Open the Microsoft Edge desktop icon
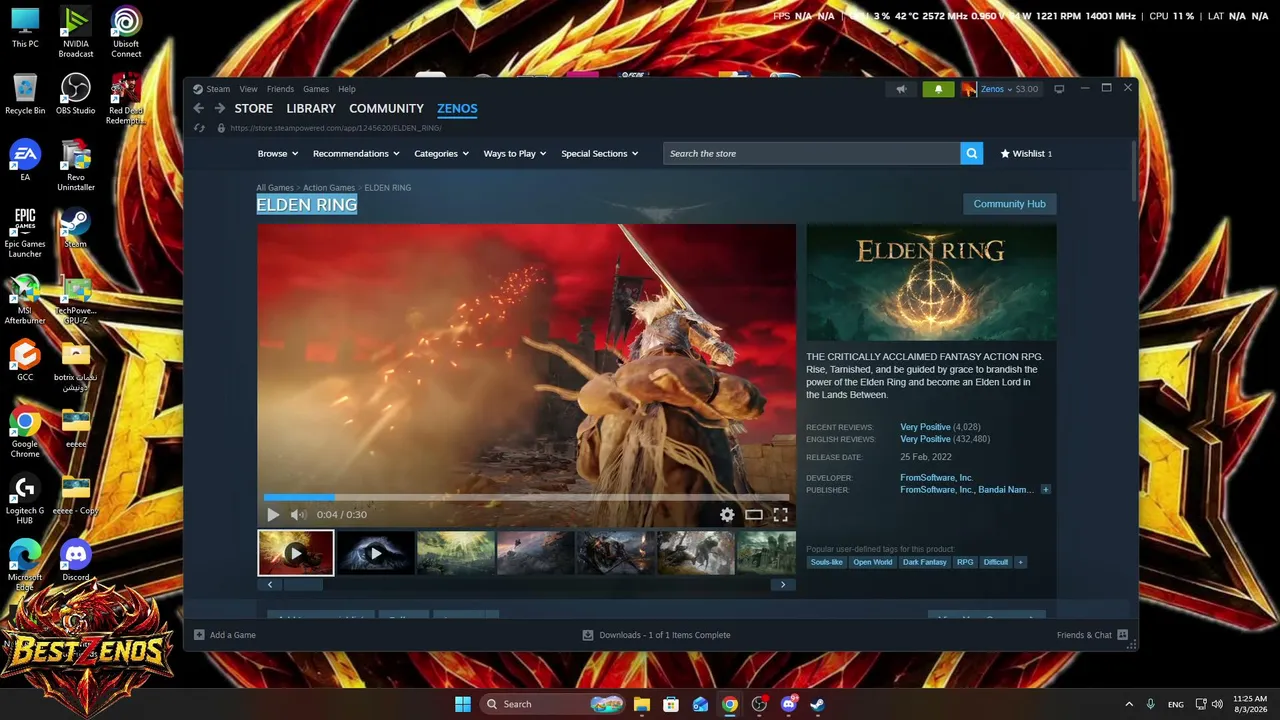This screenshot has width=1280, height=720. pos(25,565)
